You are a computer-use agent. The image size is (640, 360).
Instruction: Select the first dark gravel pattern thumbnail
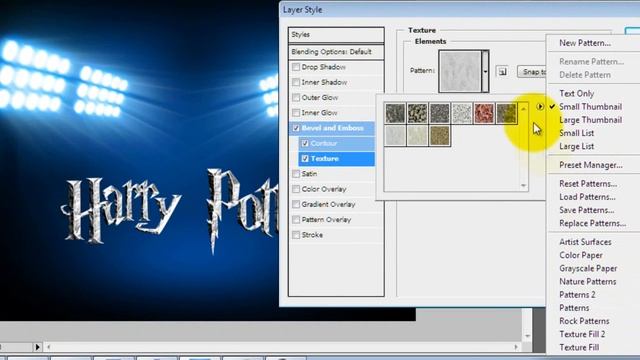(395, 113)
